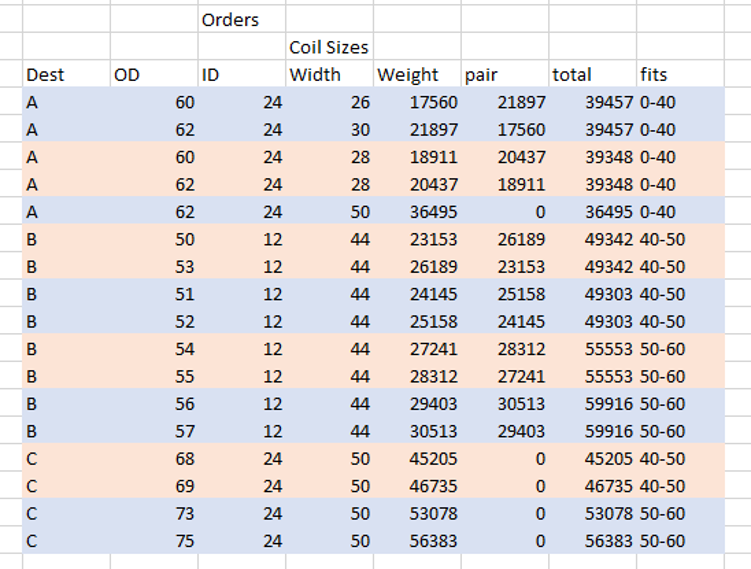This screenshot has height=569, width=751.
Task: Select weight cell 27241
Action: (x=417, y=348)
